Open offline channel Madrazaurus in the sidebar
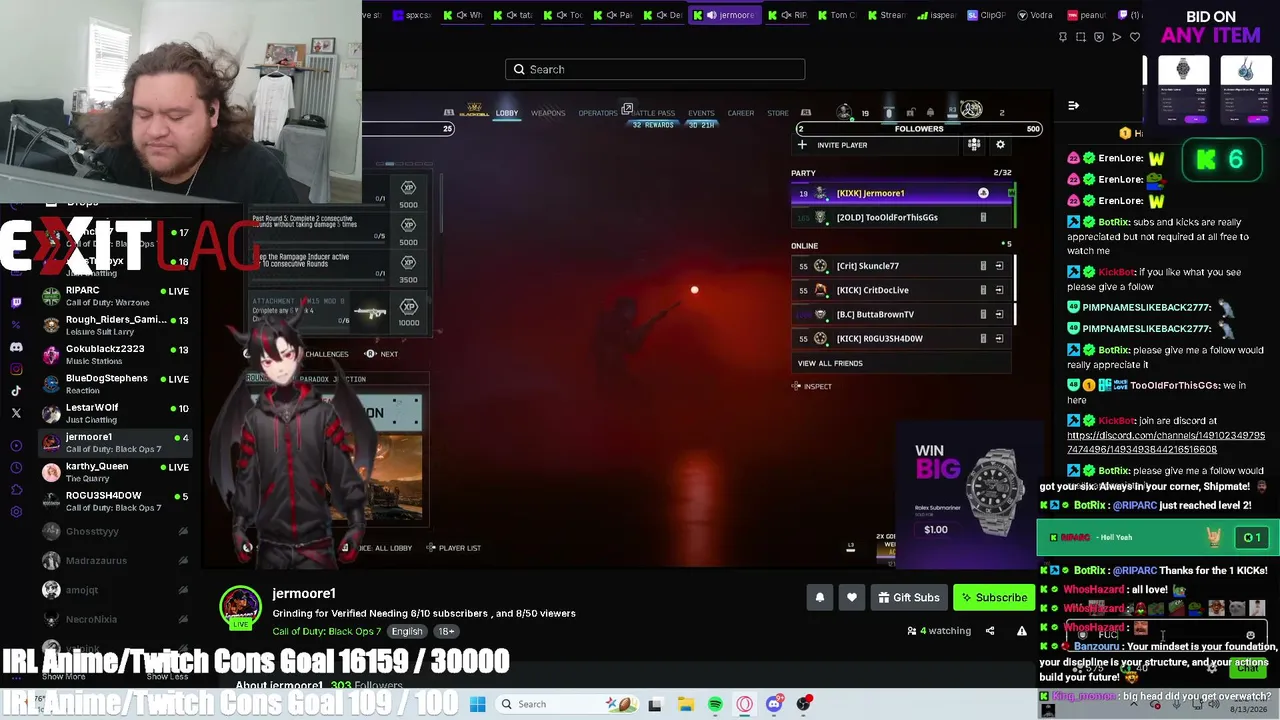 point(114,561)
